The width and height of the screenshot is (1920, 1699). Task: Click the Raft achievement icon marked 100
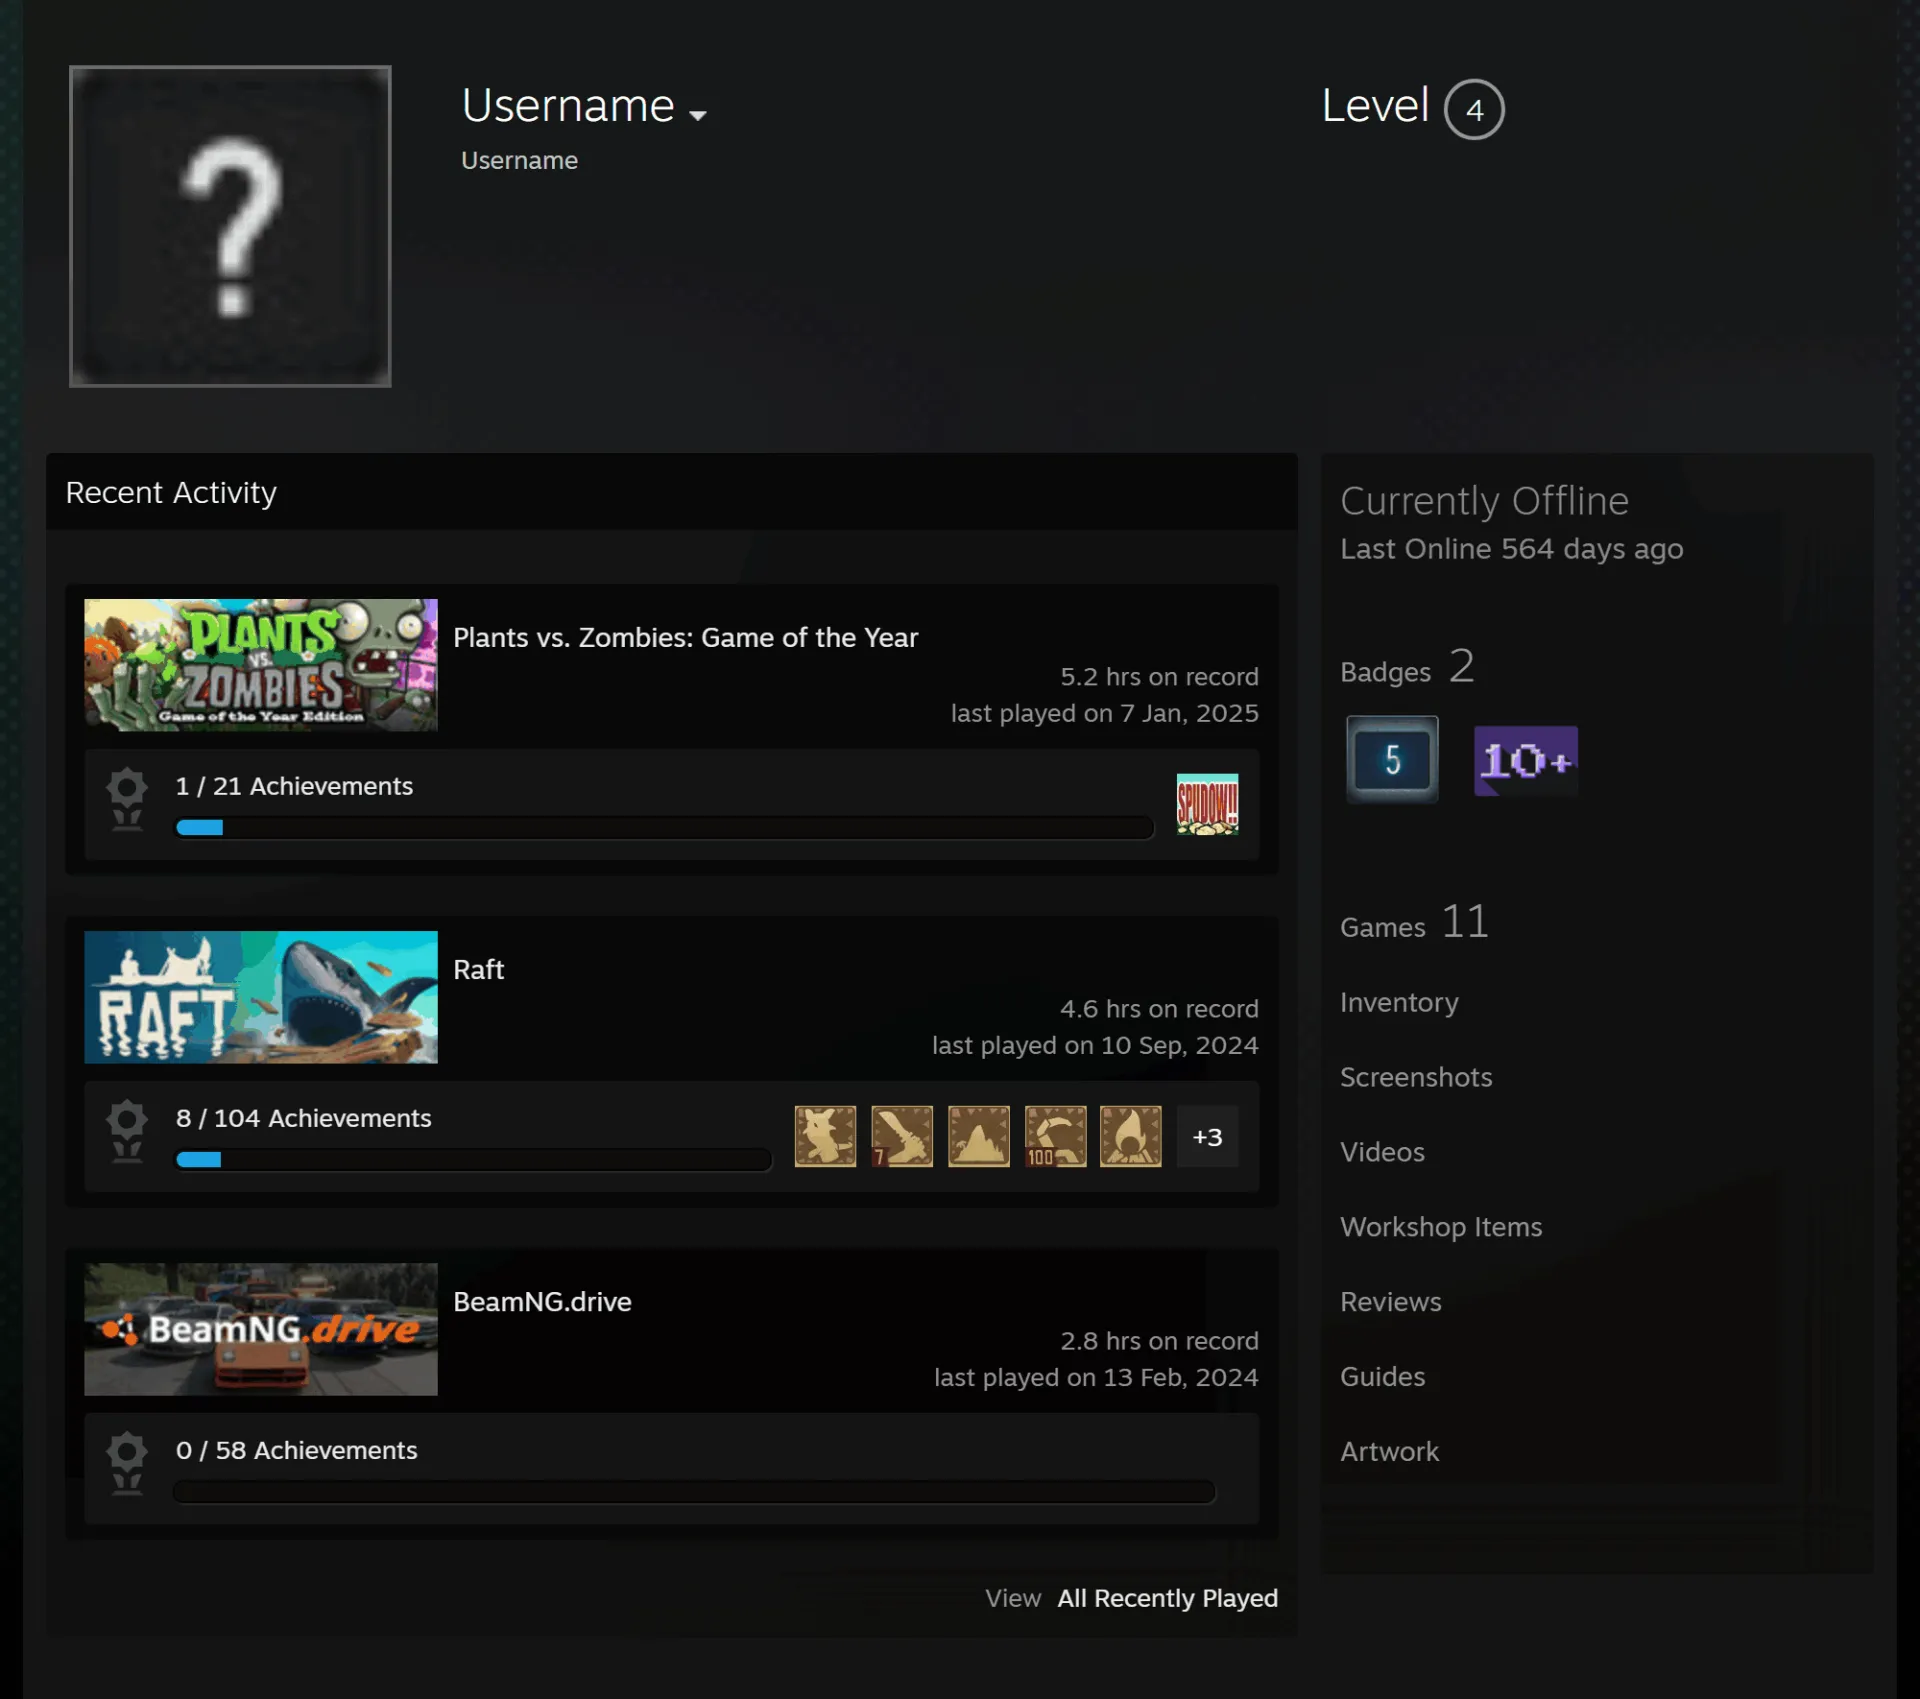[1055, 1136]
